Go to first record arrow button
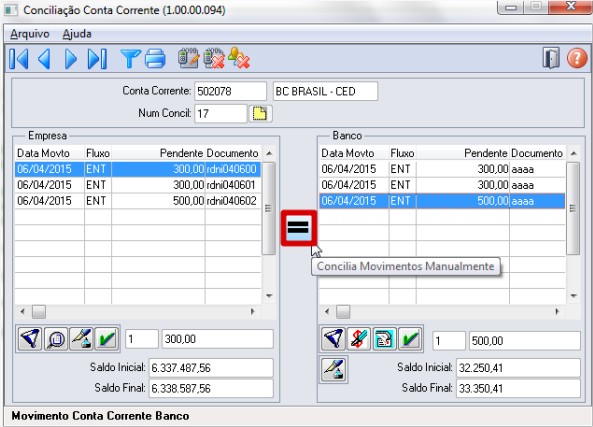 (x=19, y=59)
